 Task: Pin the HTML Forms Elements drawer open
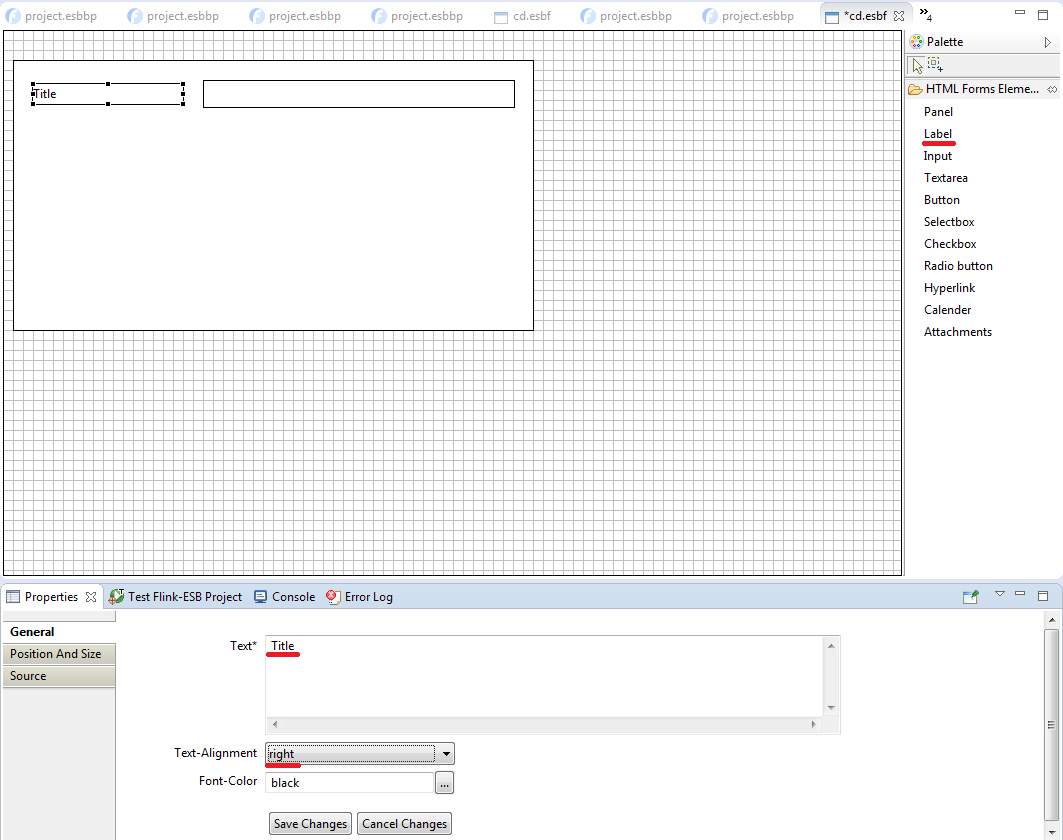tap(1052, 89)
